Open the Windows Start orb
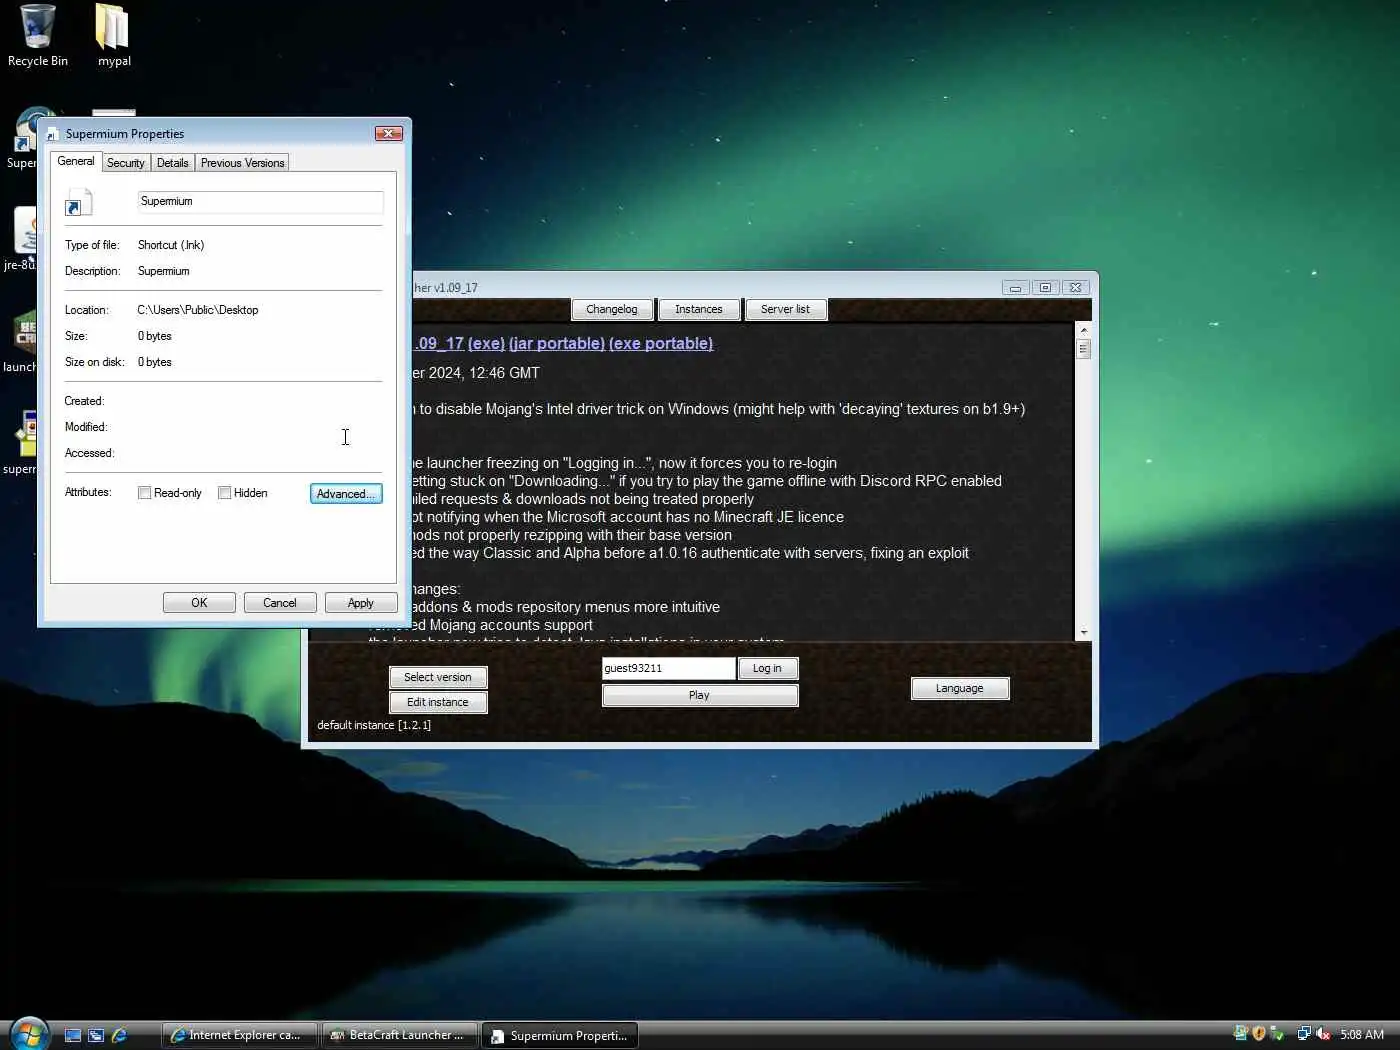This screenshot has width=1400, height=1050. pos(28,1034)
